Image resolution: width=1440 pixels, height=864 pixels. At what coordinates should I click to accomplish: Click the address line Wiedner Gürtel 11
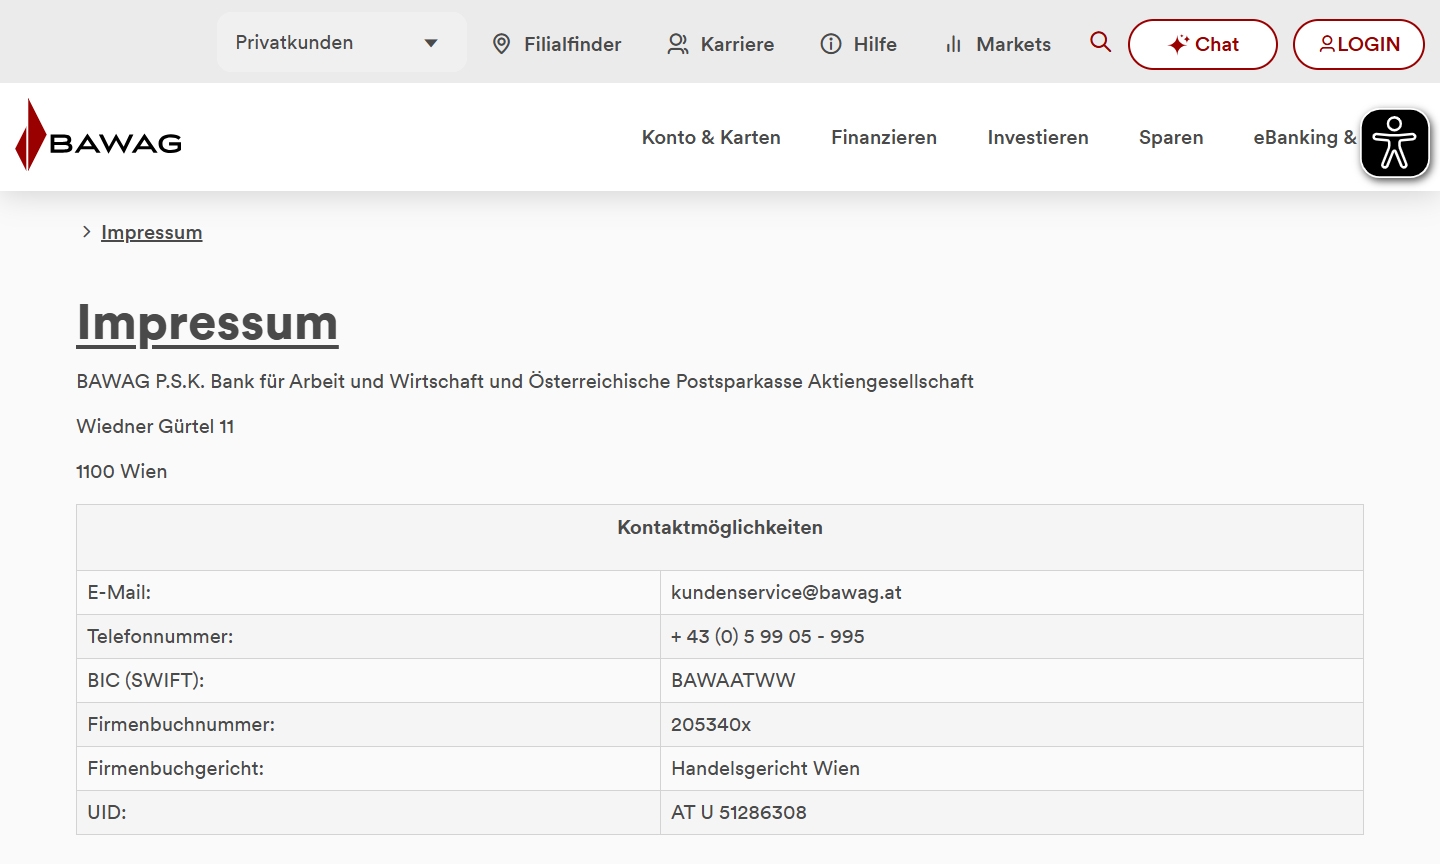[x=155, y=426]
